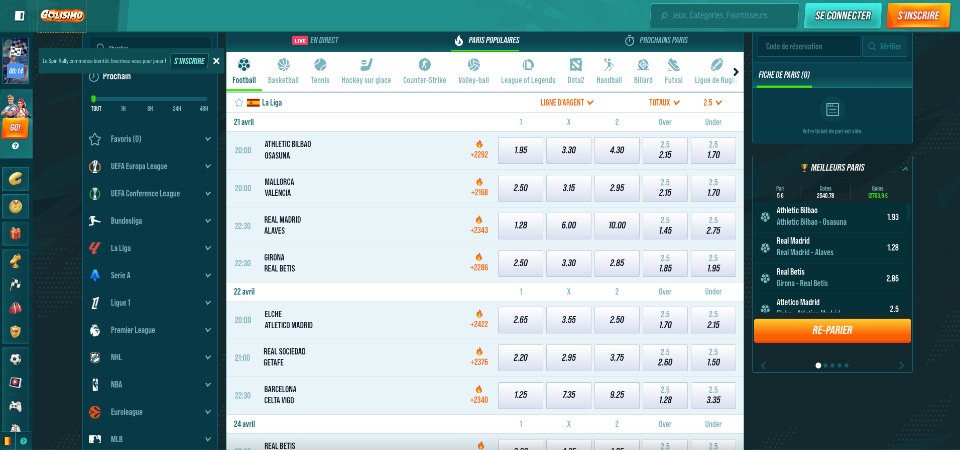Image resolution: width=960 pixels, height=450 pixels.
Task: Open the Ligne d'argent market dropdown
Action: point(567,103)
